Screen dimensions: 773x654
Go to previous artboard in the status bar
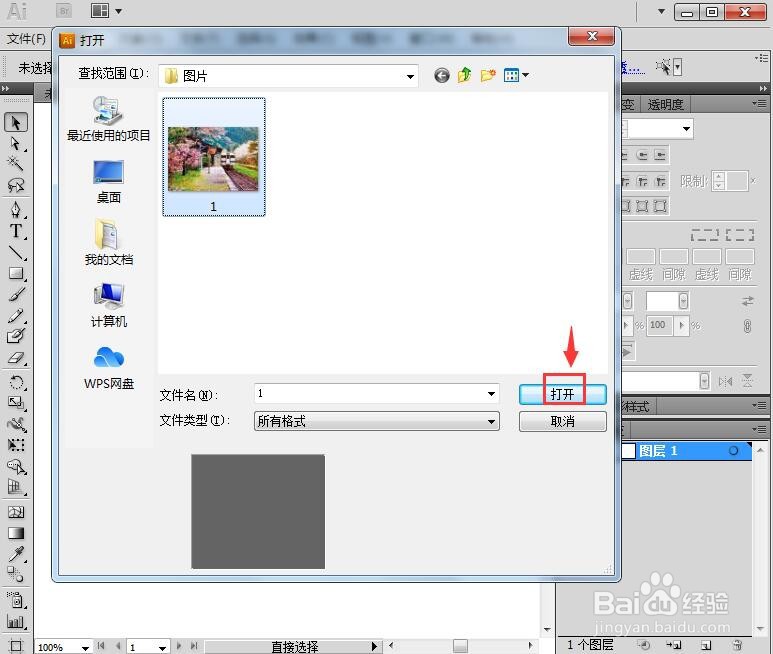tap(117, 646)
